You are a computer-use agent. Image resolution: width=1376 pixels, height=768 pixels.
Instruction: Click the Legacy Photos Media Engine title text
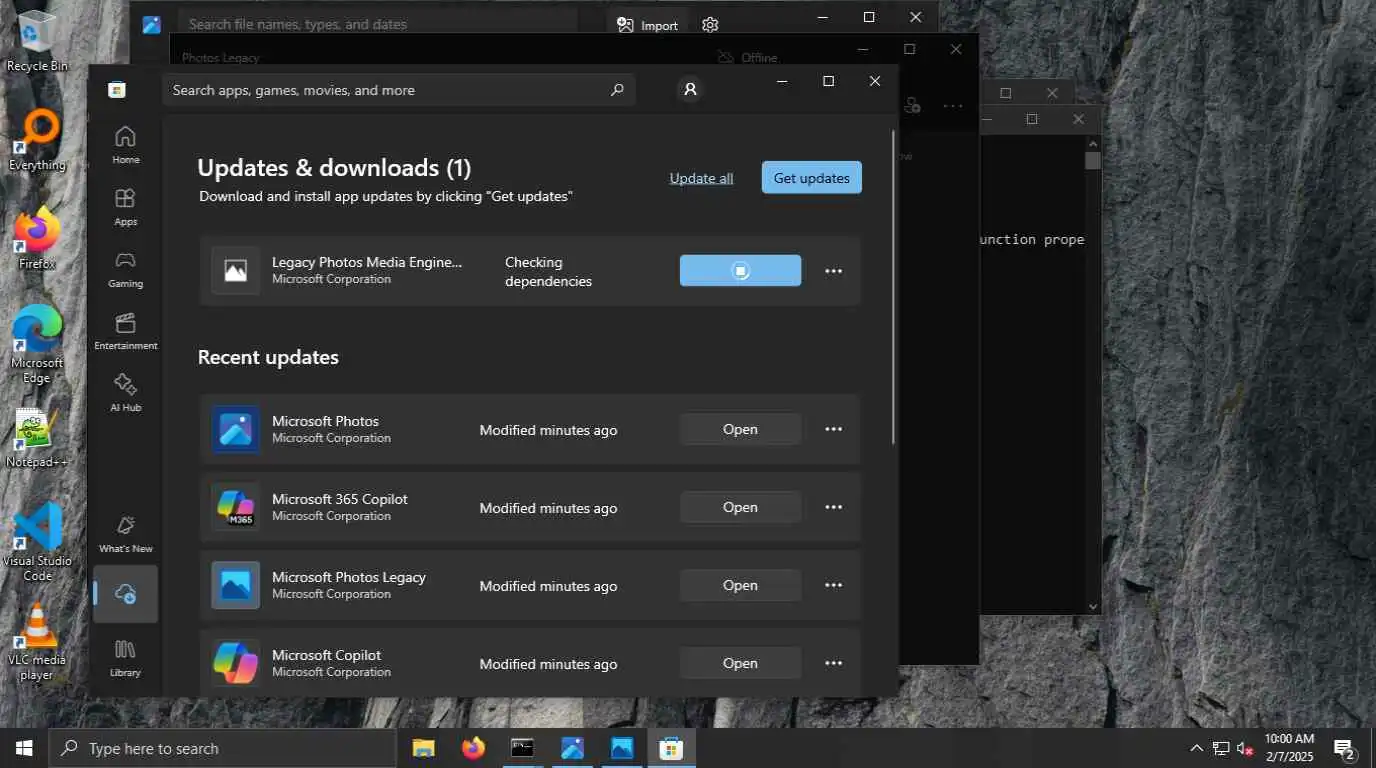click(x=367, y=262)
